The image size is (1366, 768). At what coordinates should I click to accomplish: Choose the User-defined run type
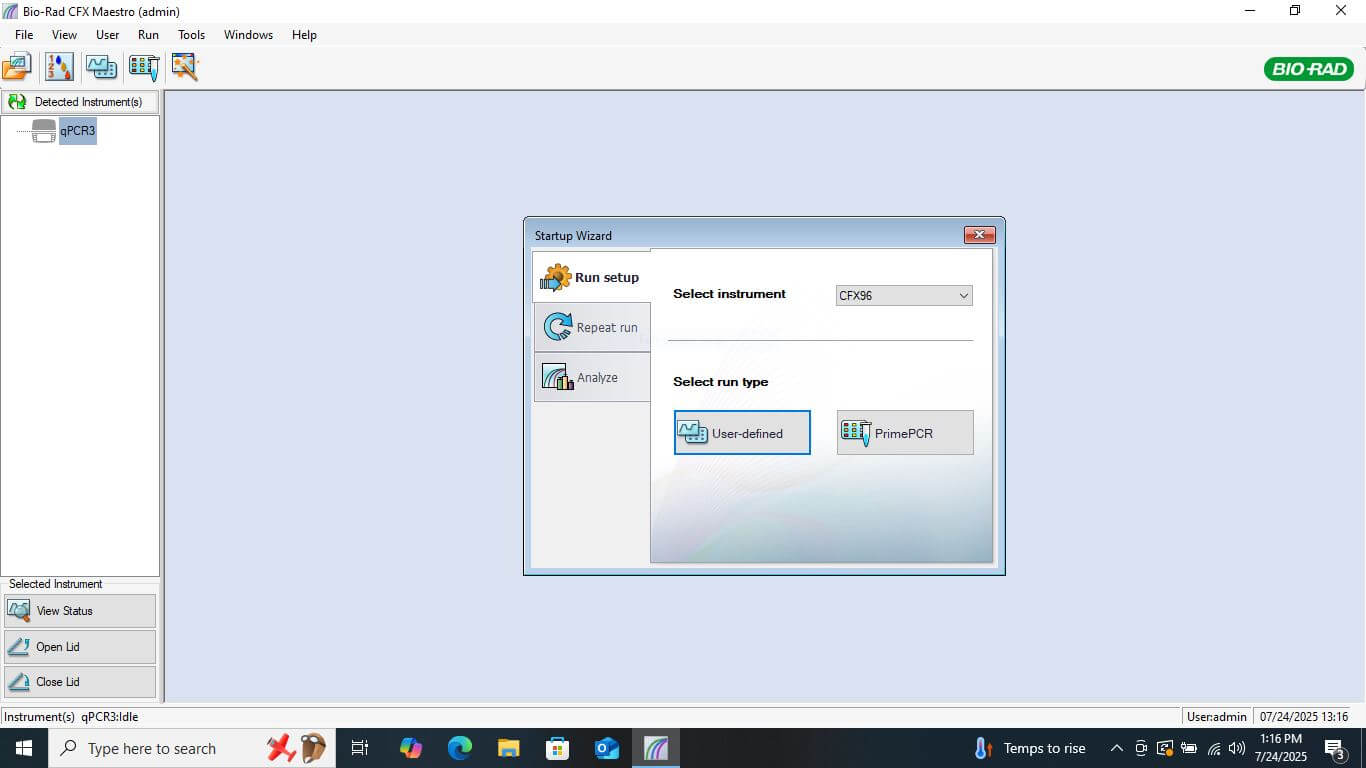pyautogui.click(x=742, y=433)
